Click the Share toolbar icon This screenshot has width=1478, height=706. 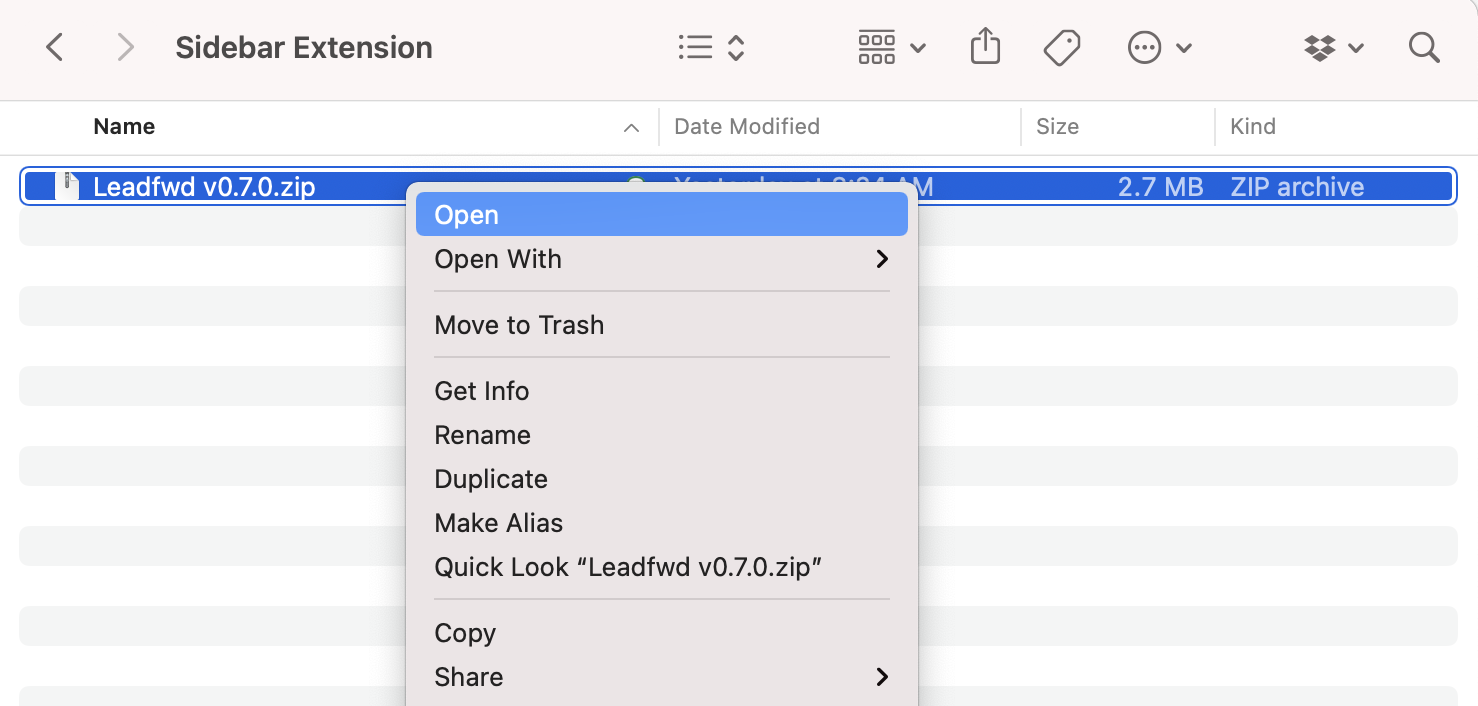(x=985, y=47)
